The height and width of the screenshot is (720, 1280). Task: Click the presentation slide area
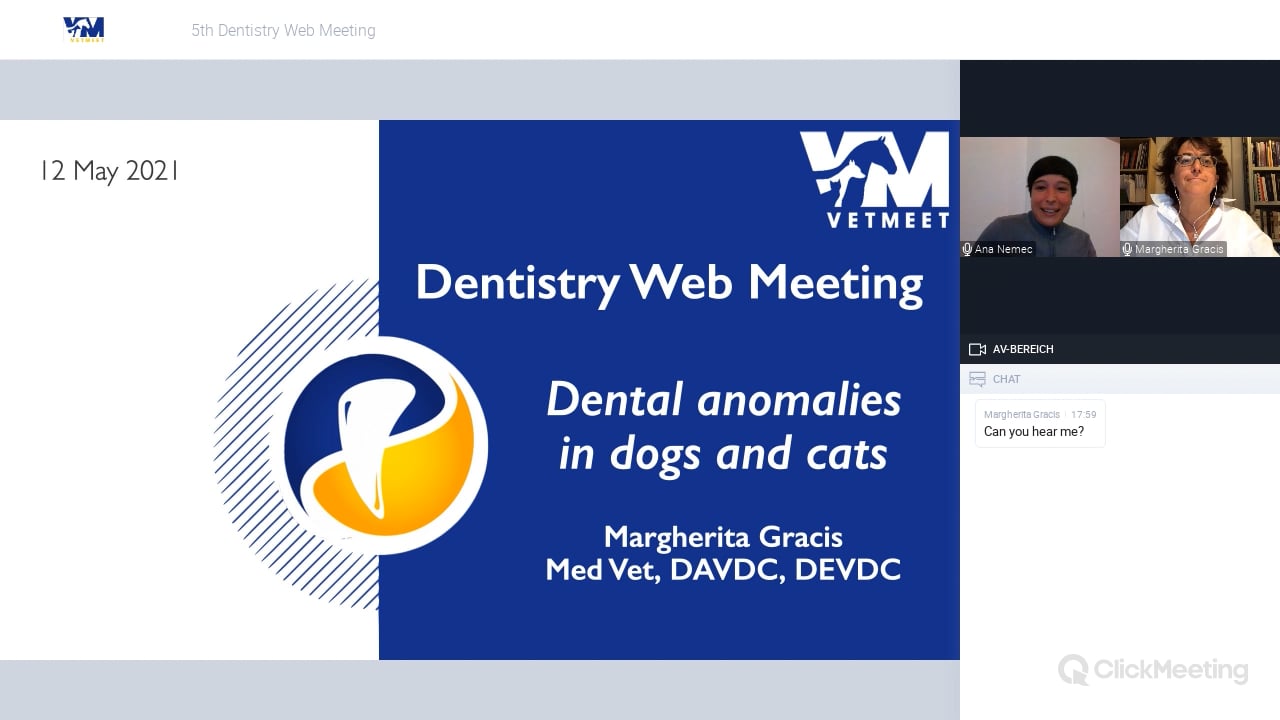click(x=480, y=390)
